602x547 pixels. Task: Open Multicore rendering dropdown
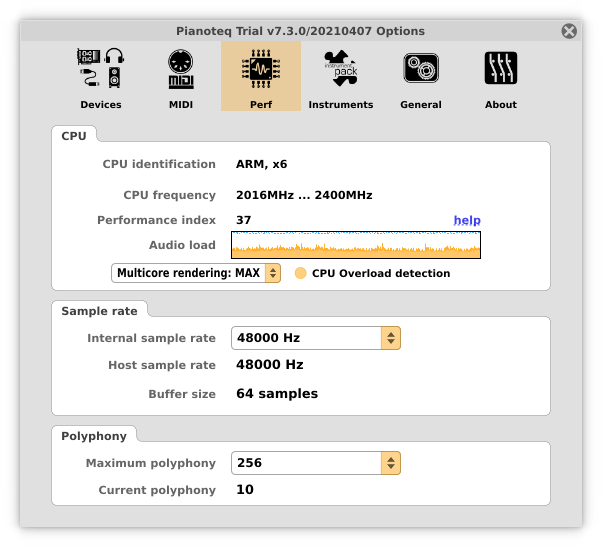point(196,273)
